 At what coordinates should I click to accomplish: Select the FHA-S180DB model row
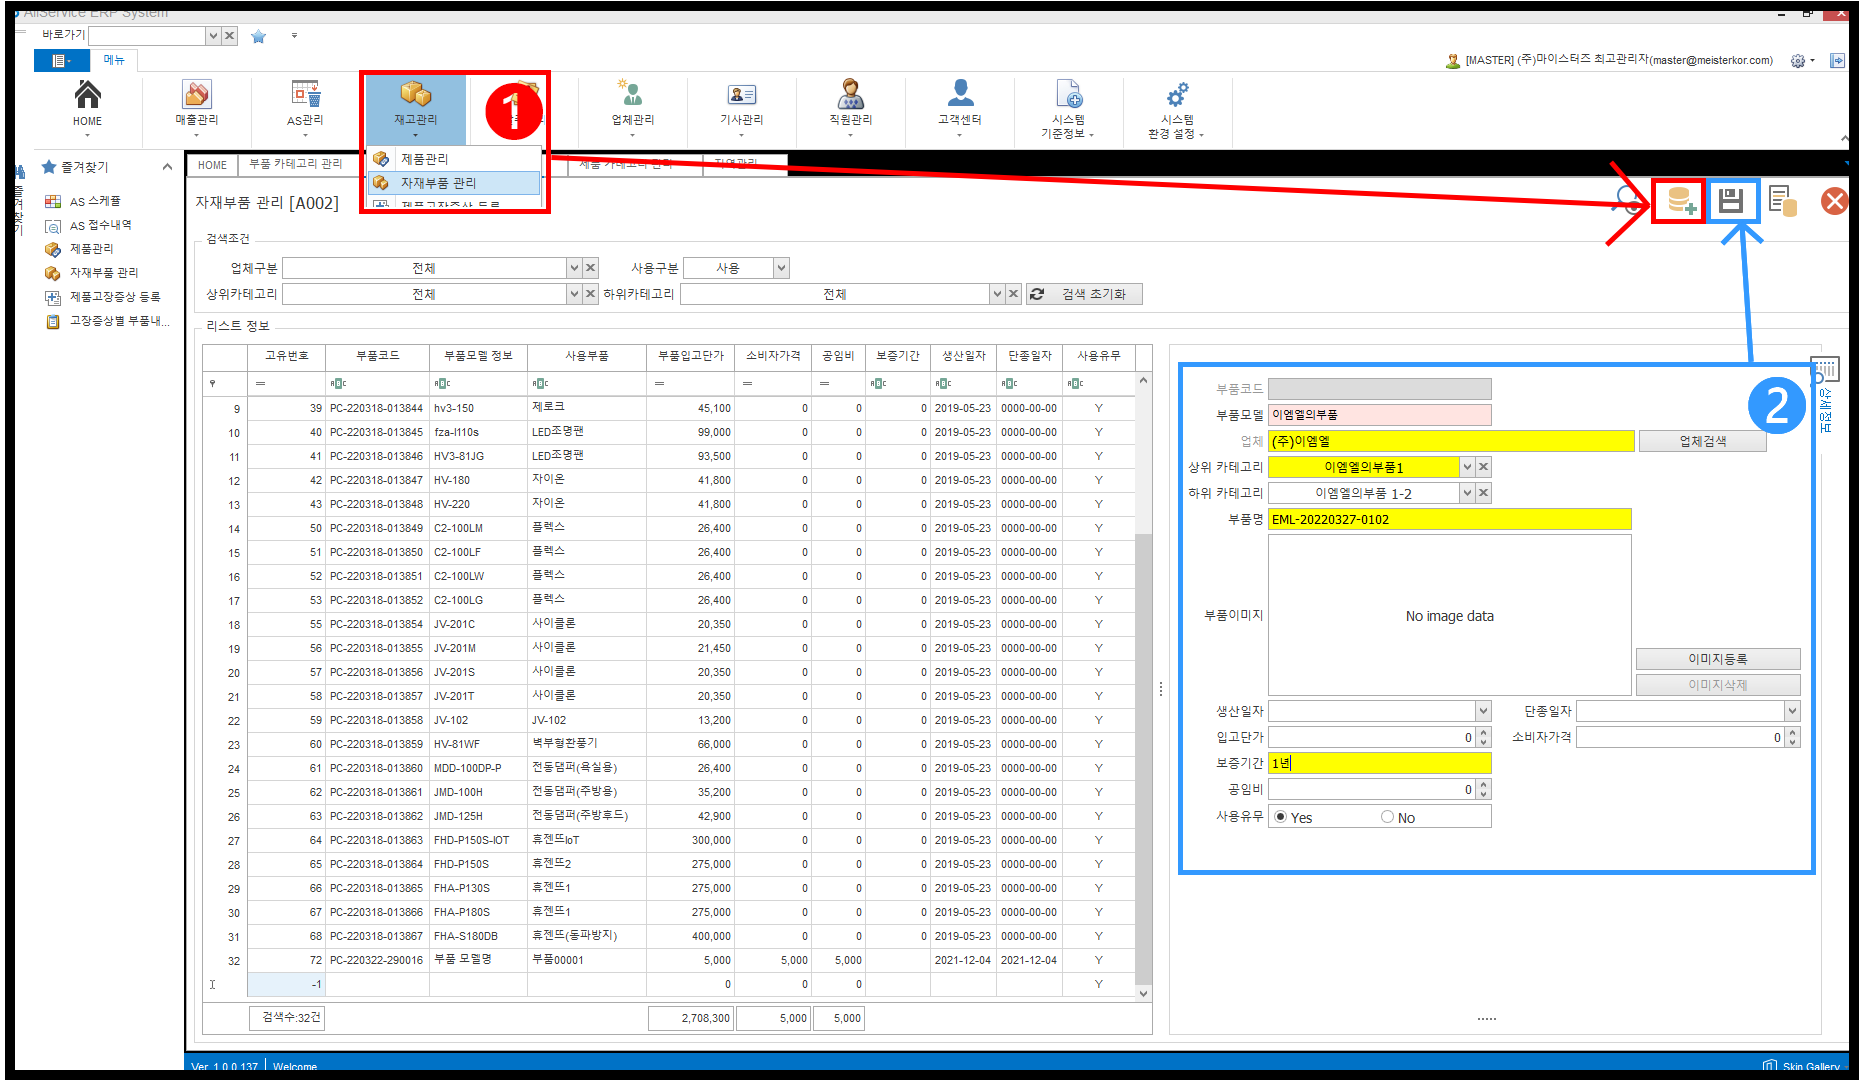669,936
